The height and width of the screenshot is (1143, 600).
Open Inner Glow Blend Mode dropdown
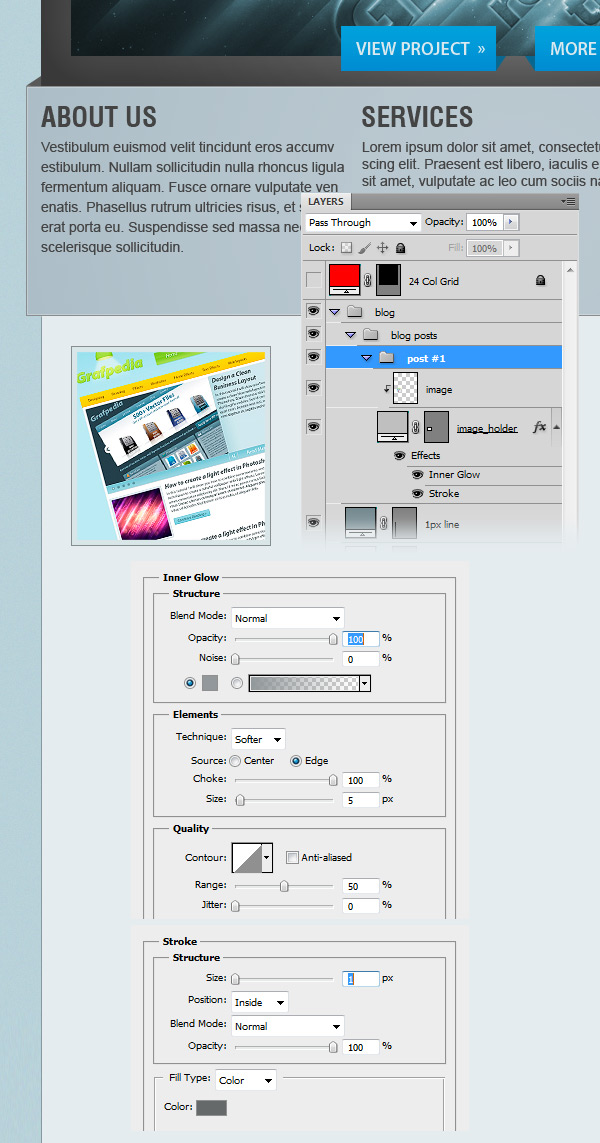pos(287,618)
